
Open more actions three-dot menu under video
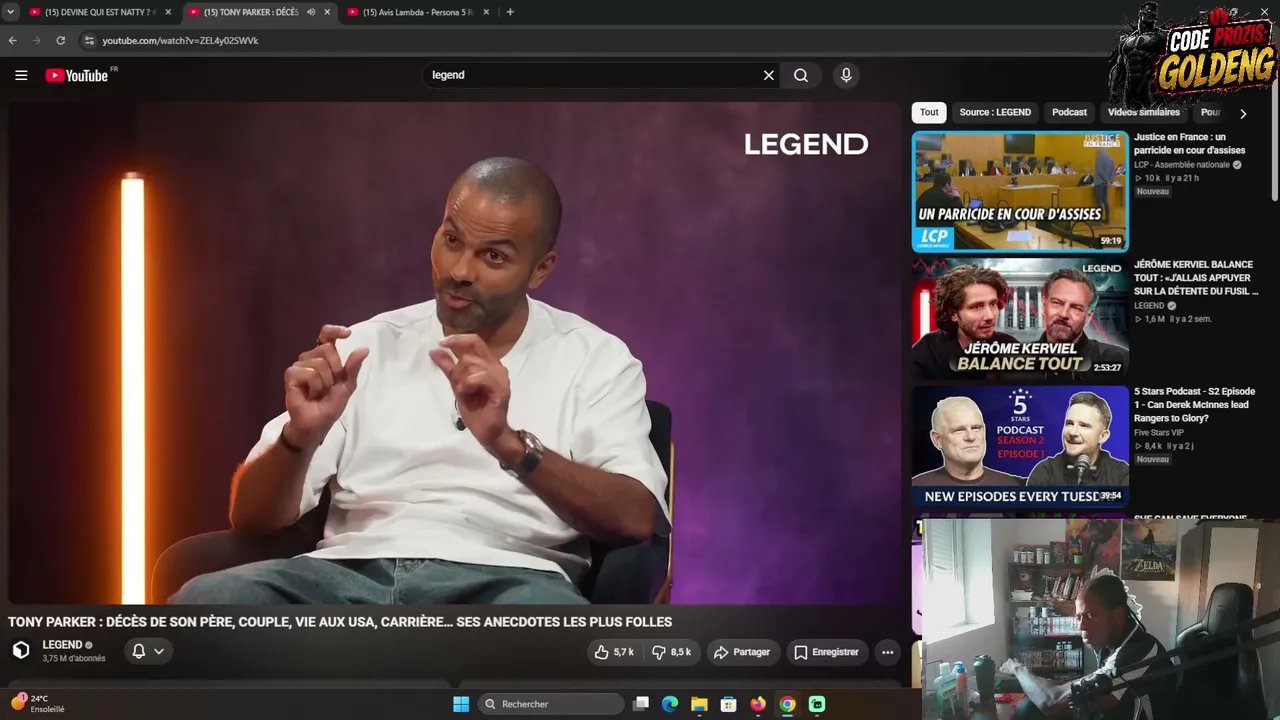(x=887, y=652)
